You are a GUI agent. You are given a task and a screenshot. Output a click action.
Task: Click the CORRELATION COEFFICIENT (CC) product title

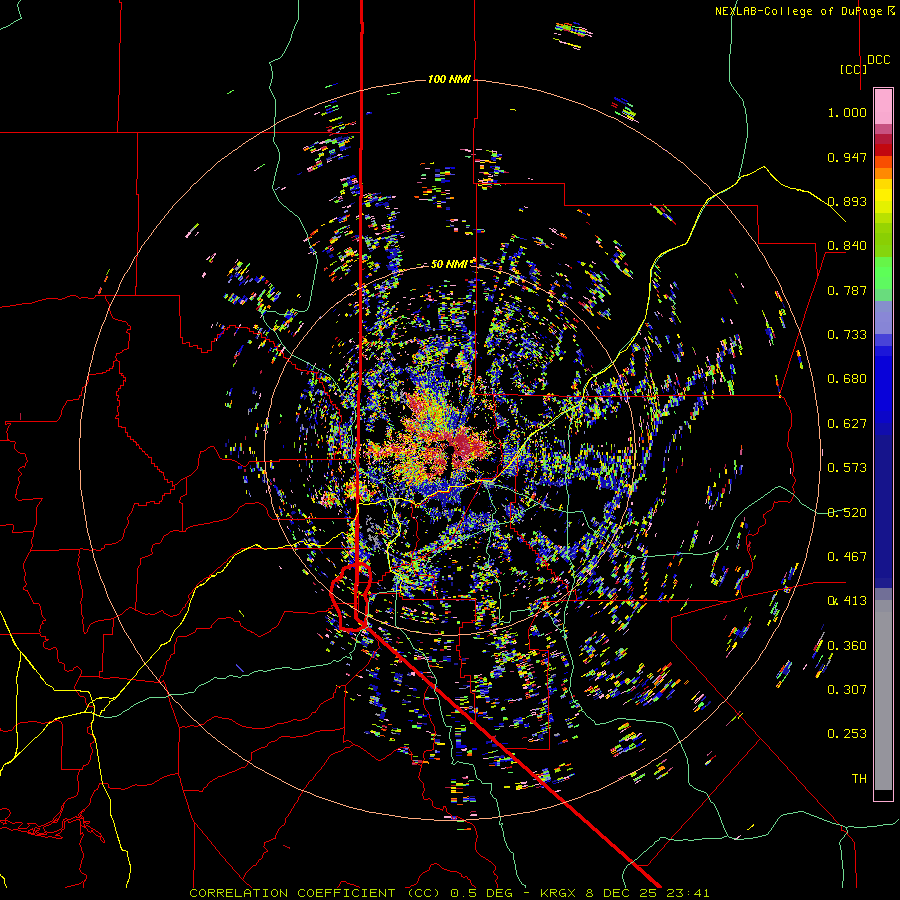tap(313, 893)
